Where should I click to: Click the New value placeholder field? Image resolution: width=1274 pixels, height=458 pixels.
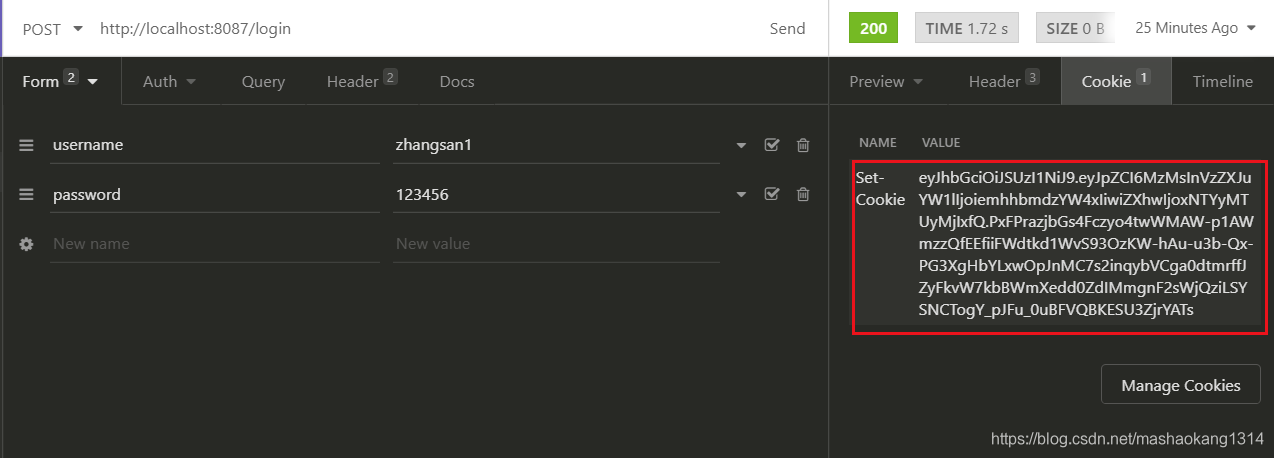556,244
